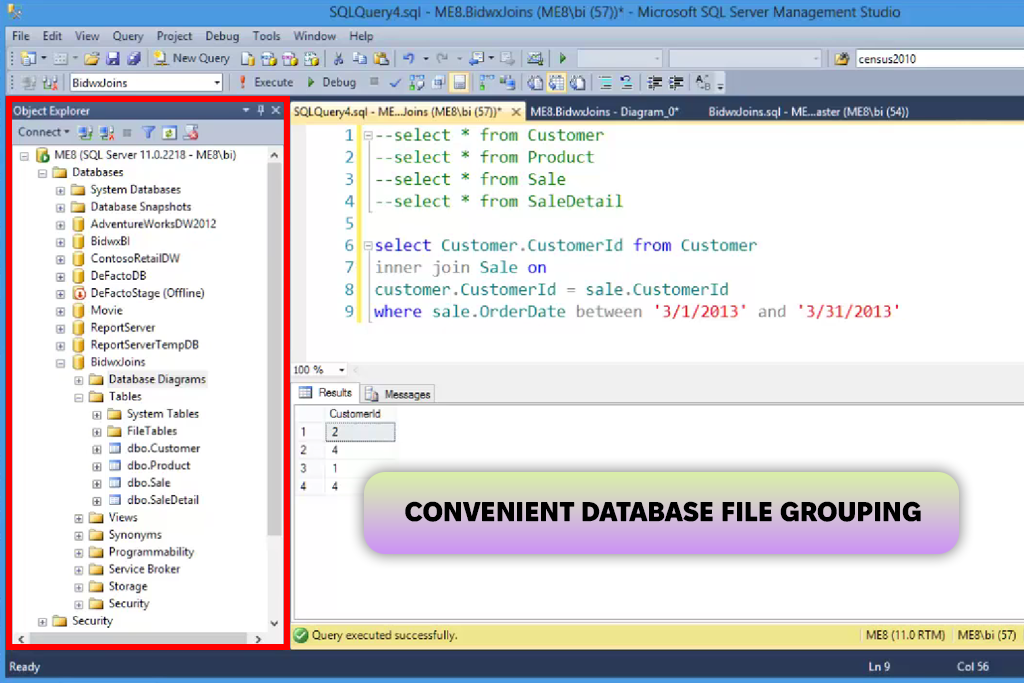Screen dimensions: 1024x683
Task: Open the Messages results tab
Action: 398,394
